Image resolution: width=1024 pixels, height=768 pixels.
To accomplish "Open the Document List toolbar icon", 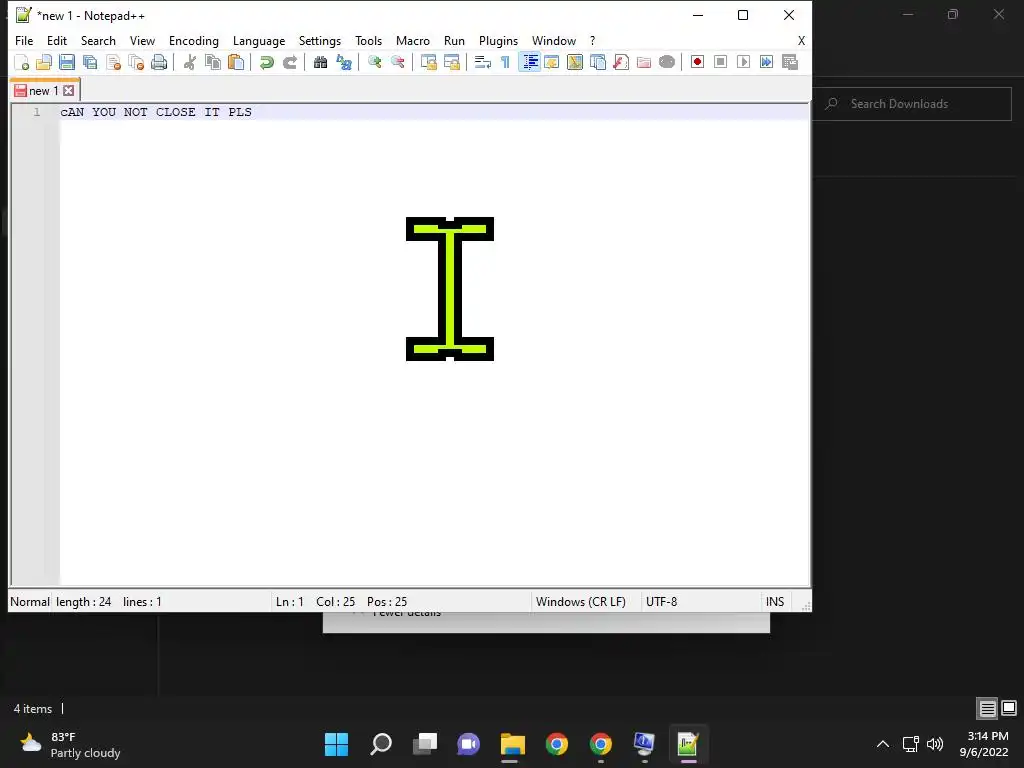I will pyautogui.click(x=598, y=63).
